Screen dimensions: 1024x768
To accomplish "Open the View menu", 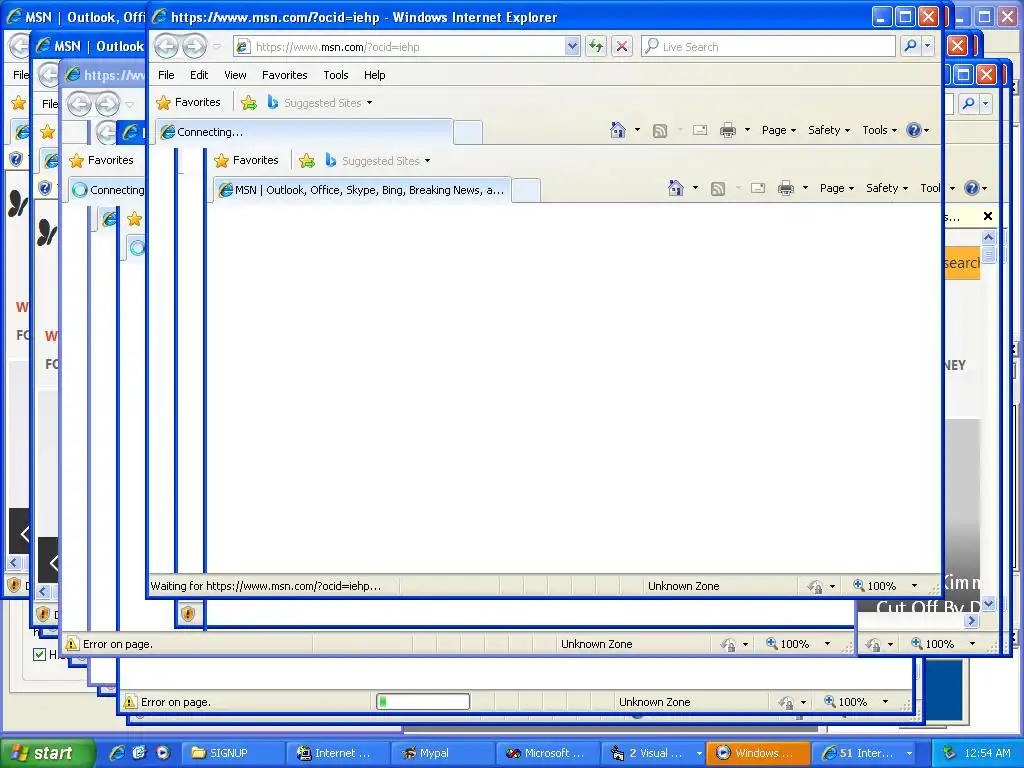I will point(235,75).
